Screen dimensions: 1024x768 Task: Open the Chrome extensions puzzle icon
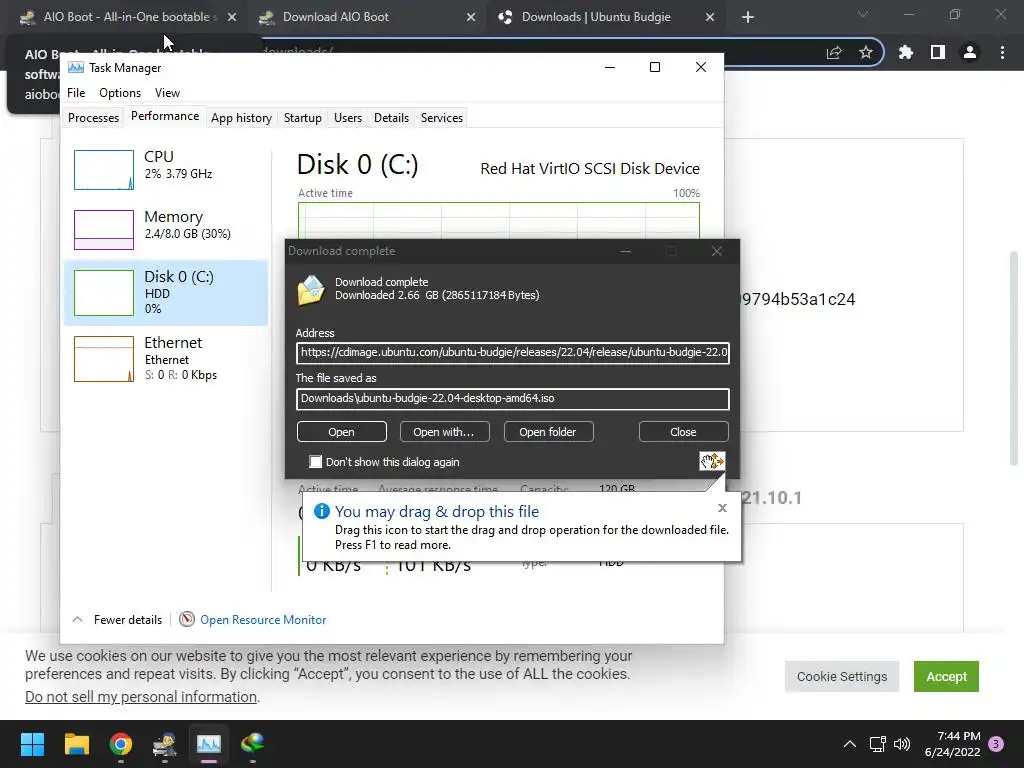tap(906, 52)
